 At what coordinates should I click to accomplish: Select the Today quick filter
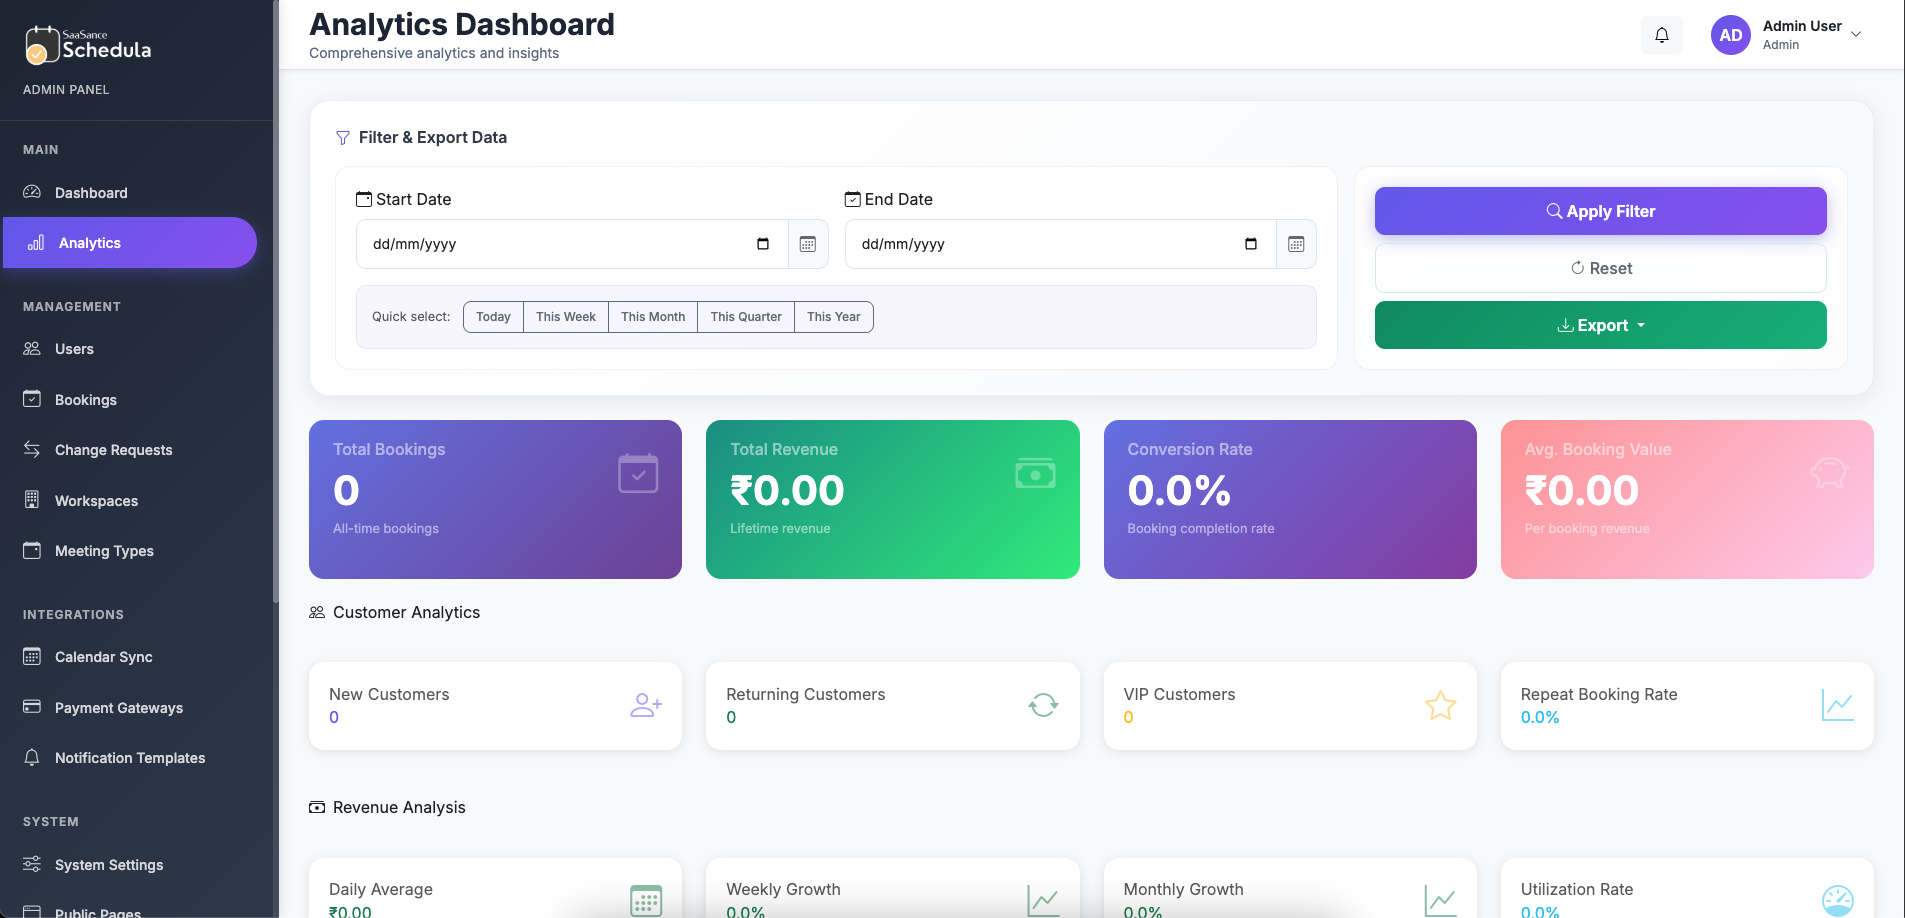coord(492,317)
